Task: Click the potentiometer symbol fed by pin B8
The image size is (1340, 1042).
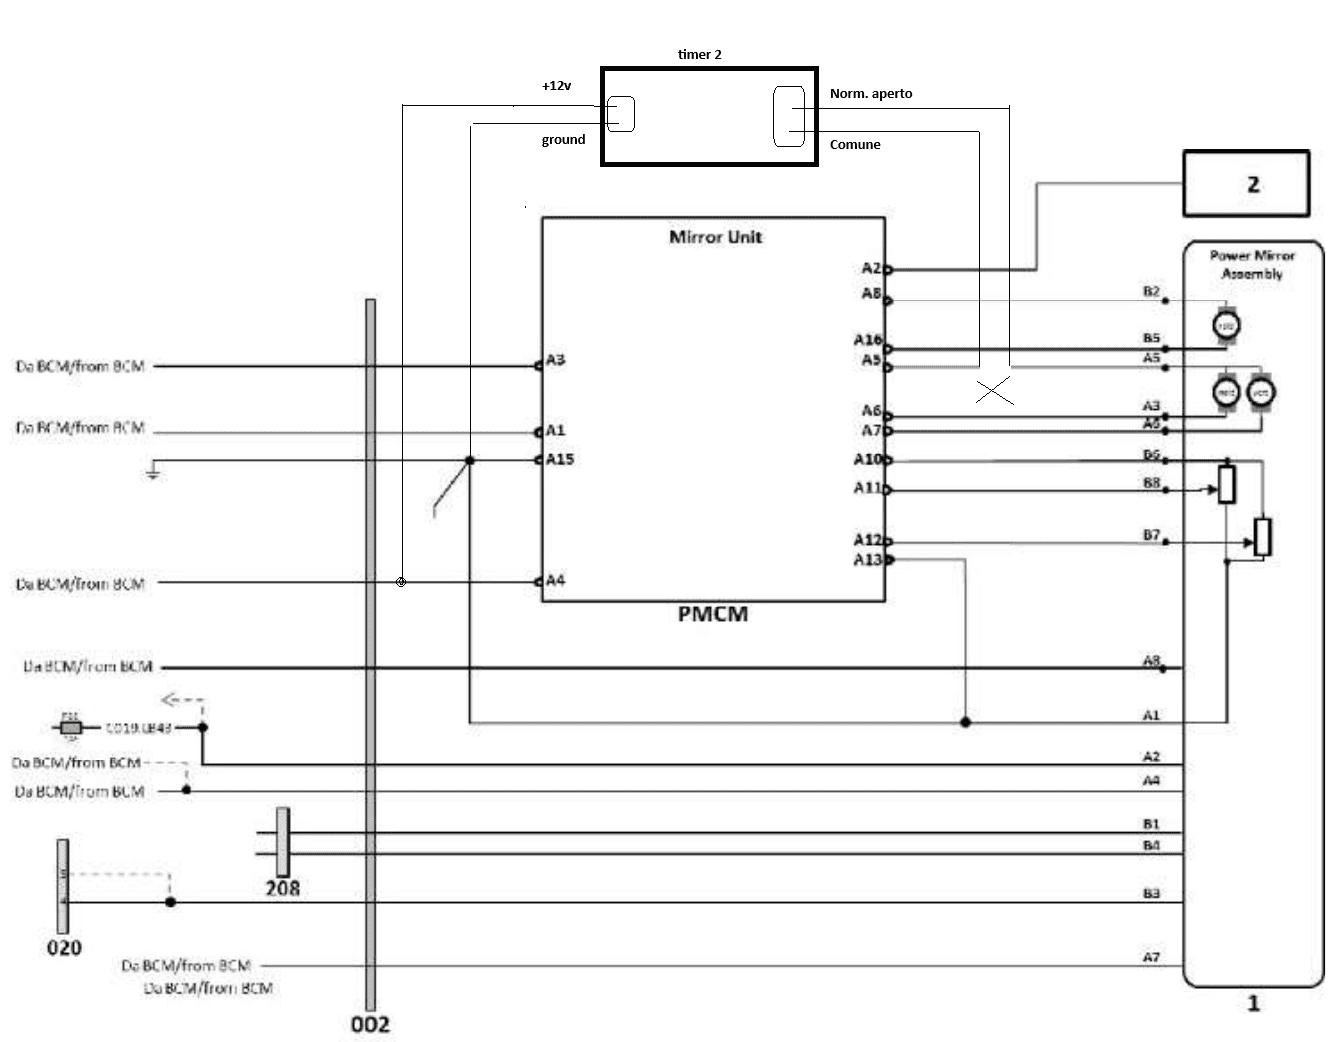Action: point(1227,485)
